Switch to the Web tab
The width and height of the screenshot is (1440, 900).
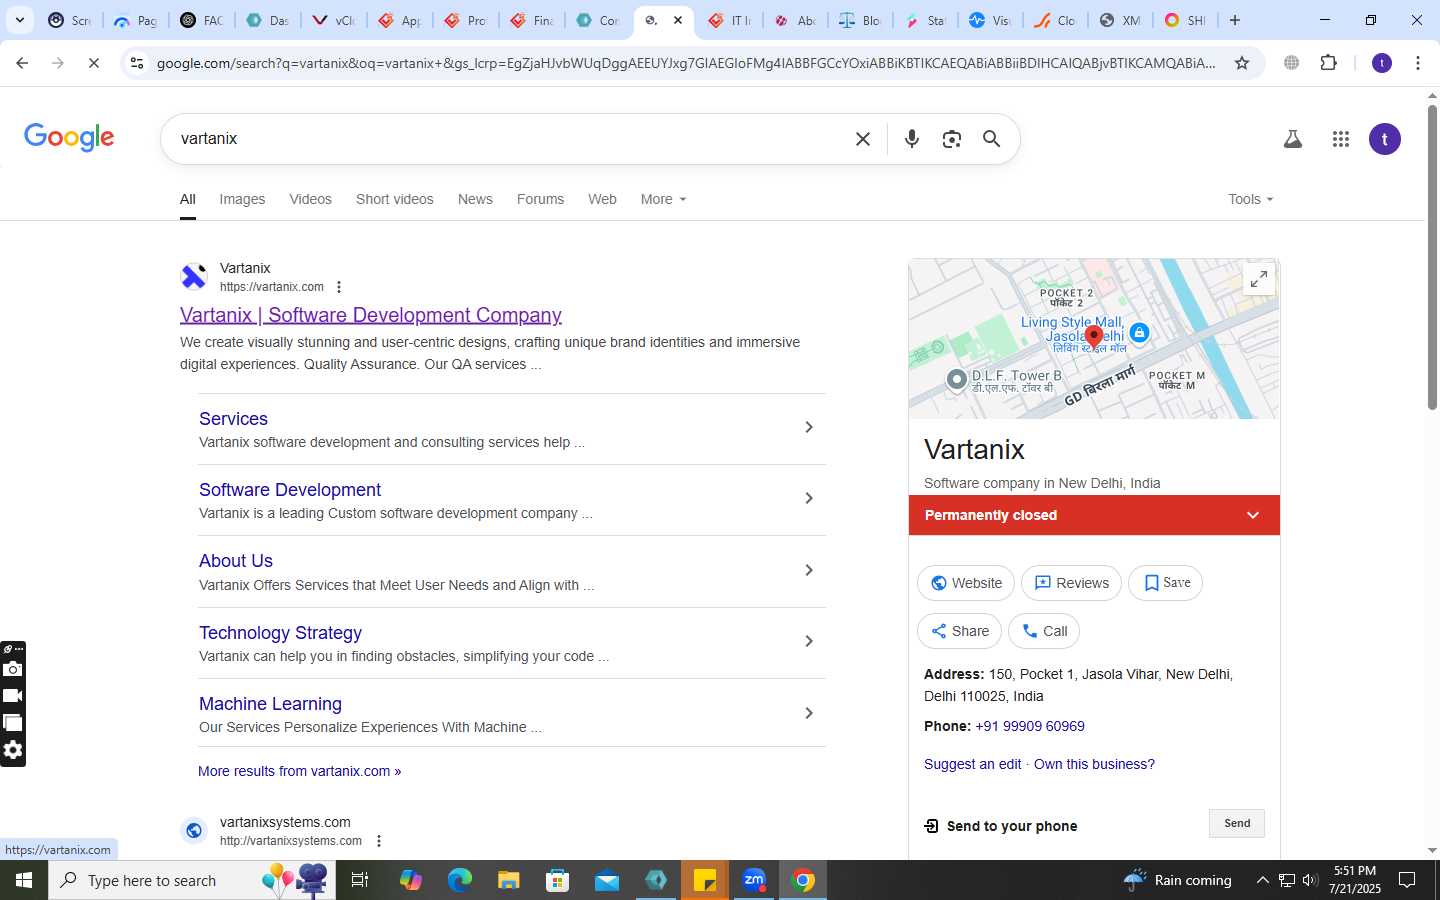[602, 199]
